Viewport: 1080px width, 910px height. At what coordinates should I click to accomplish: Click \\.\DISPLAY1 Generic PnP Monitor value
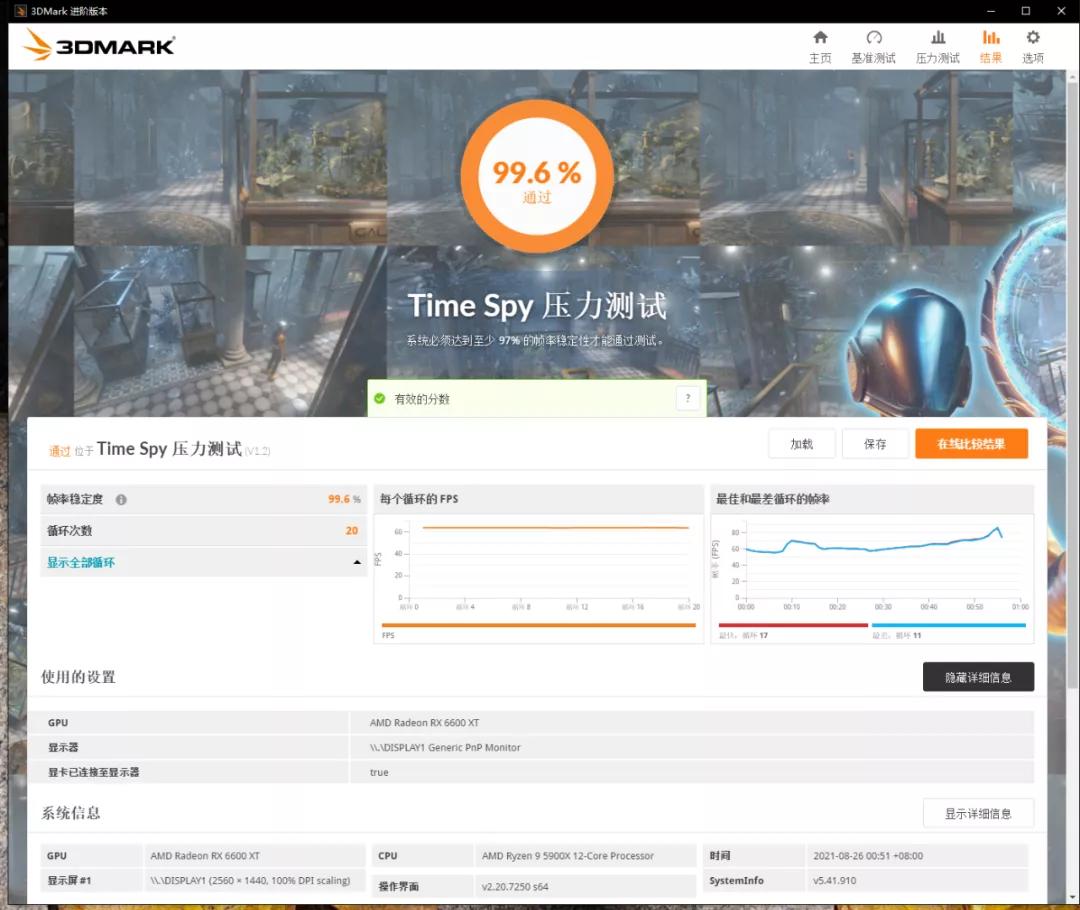click(445, 747)
